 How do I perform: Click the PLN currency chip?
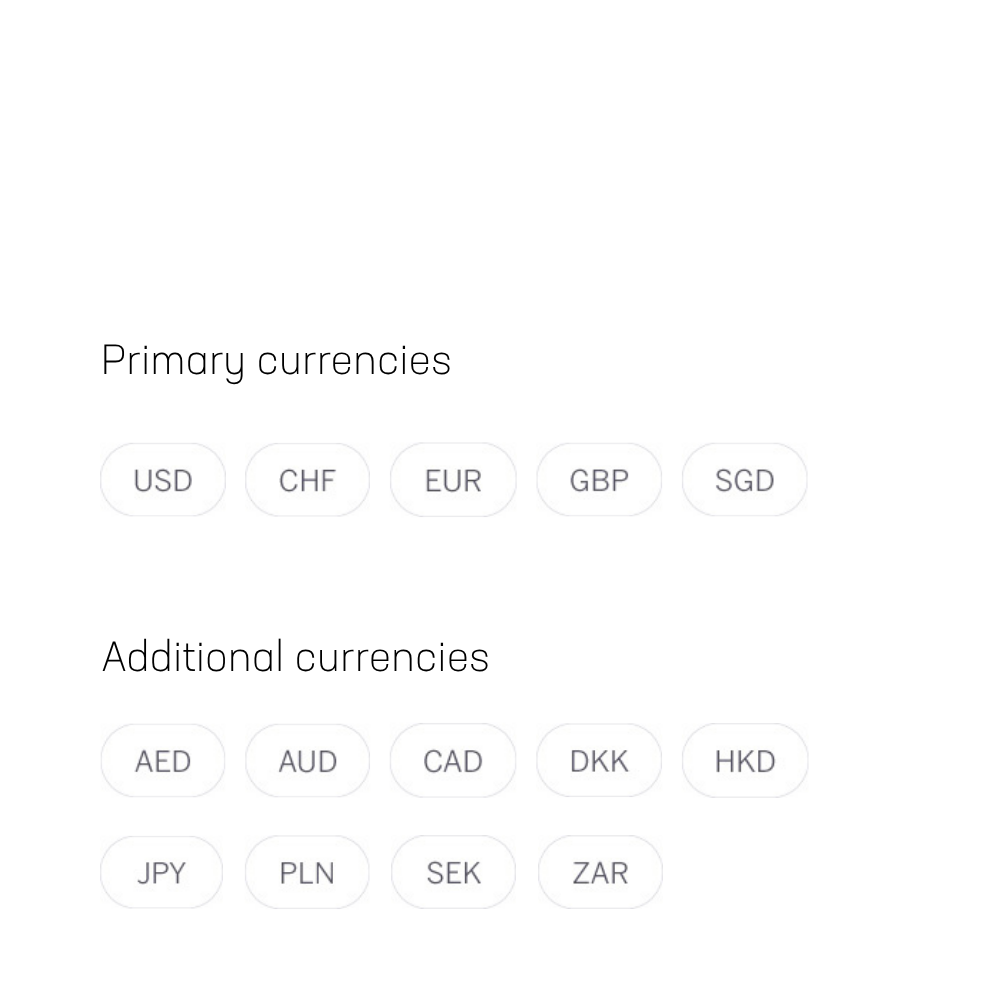[307, 872]
